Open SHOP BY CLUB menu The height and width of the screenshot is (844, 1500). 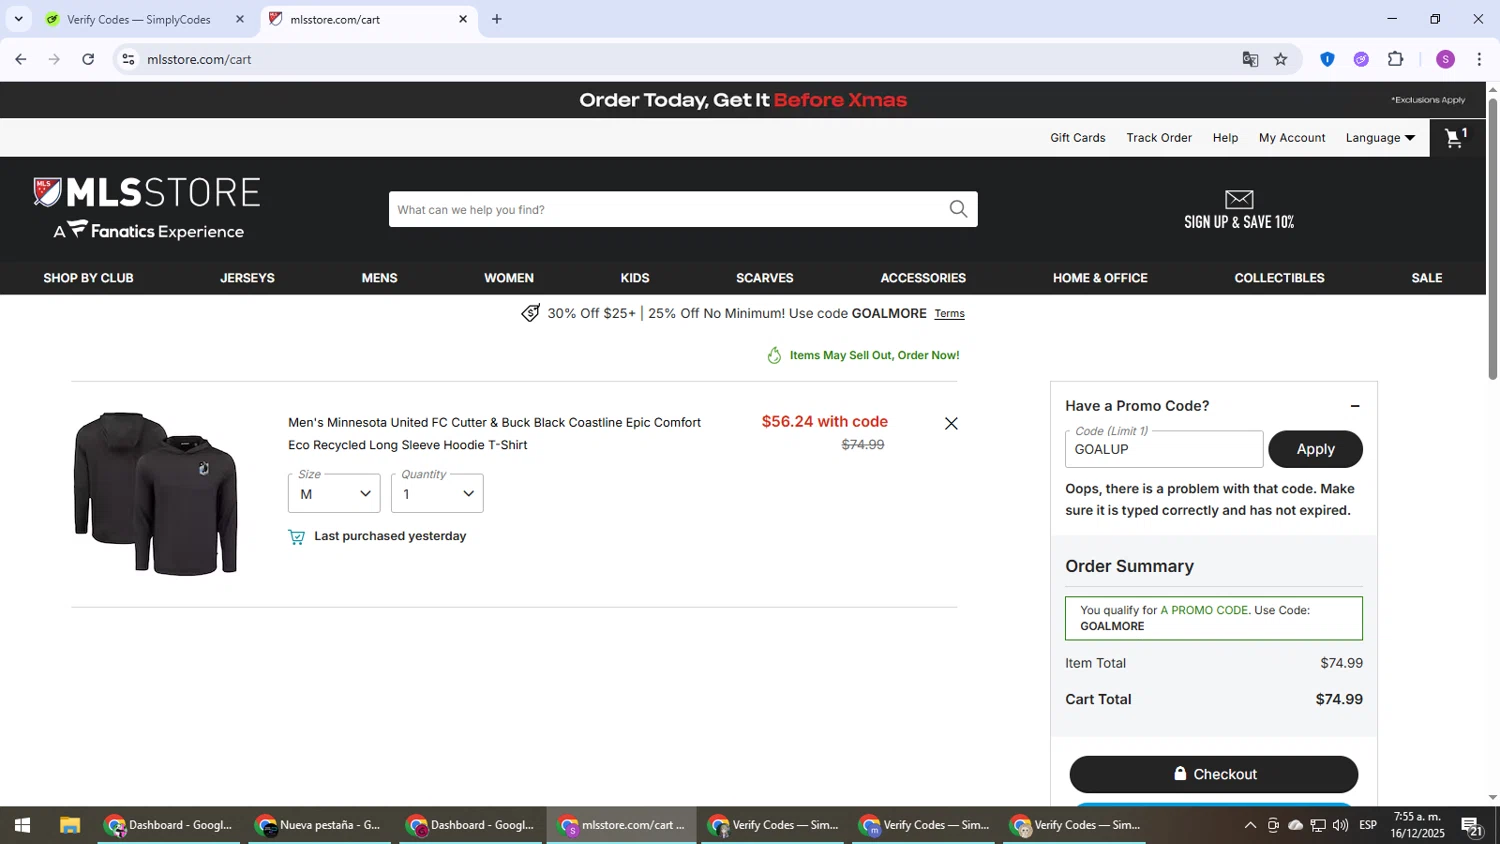(x=88, y=278)
